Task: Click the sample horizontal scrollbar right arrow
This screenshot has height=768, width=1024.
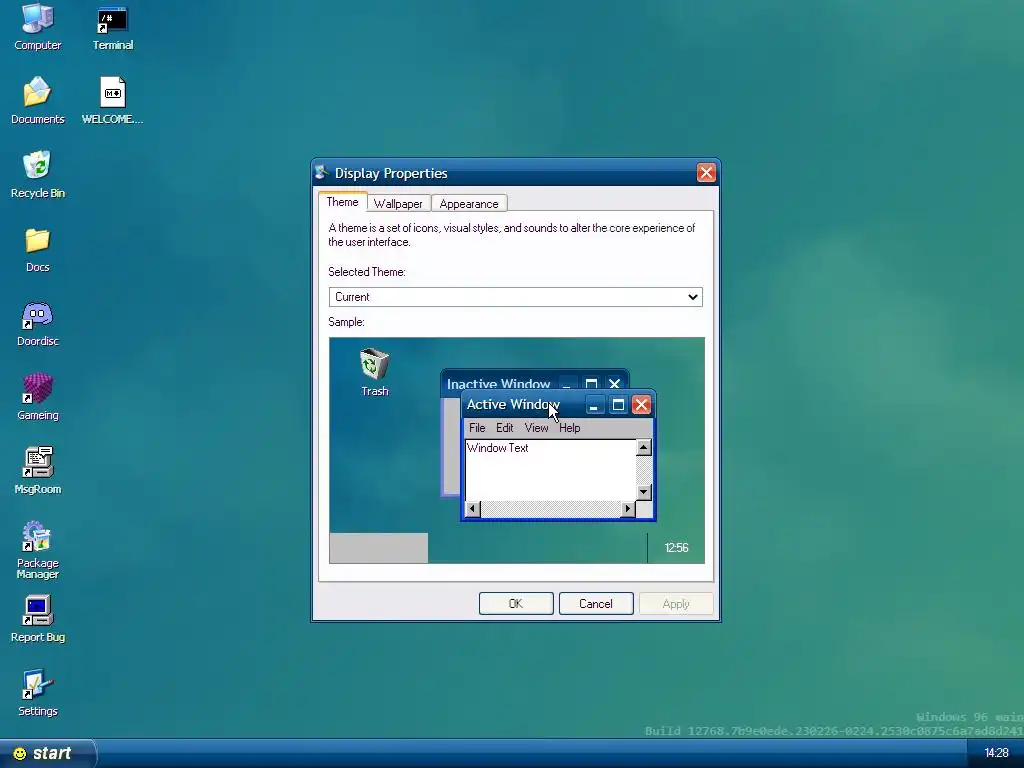Action: pos(628,509)
